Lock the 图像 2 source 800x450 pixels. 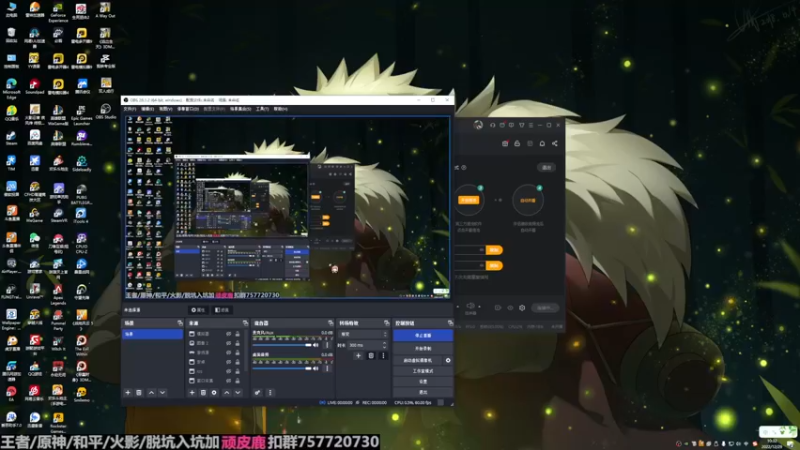pos(237,343)
